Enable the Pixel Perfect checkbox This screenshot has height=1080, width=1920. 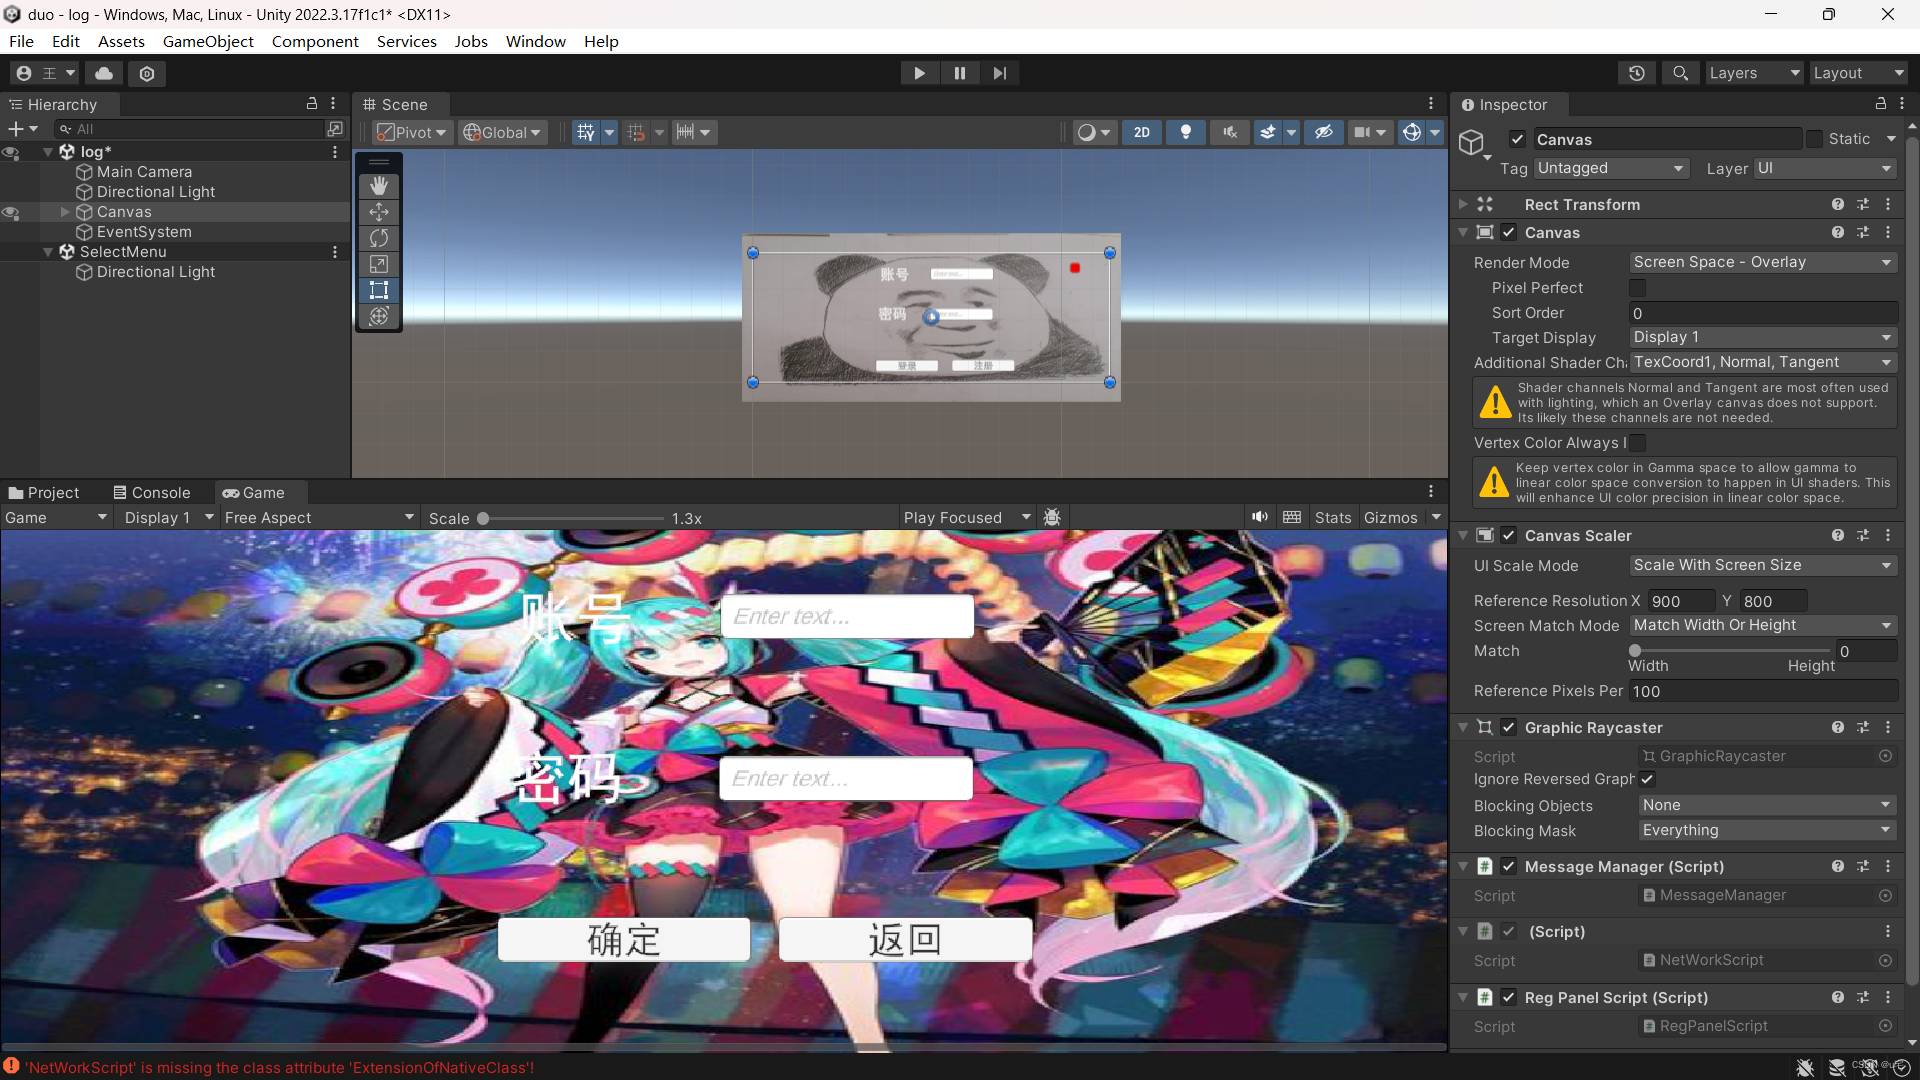1638,288
